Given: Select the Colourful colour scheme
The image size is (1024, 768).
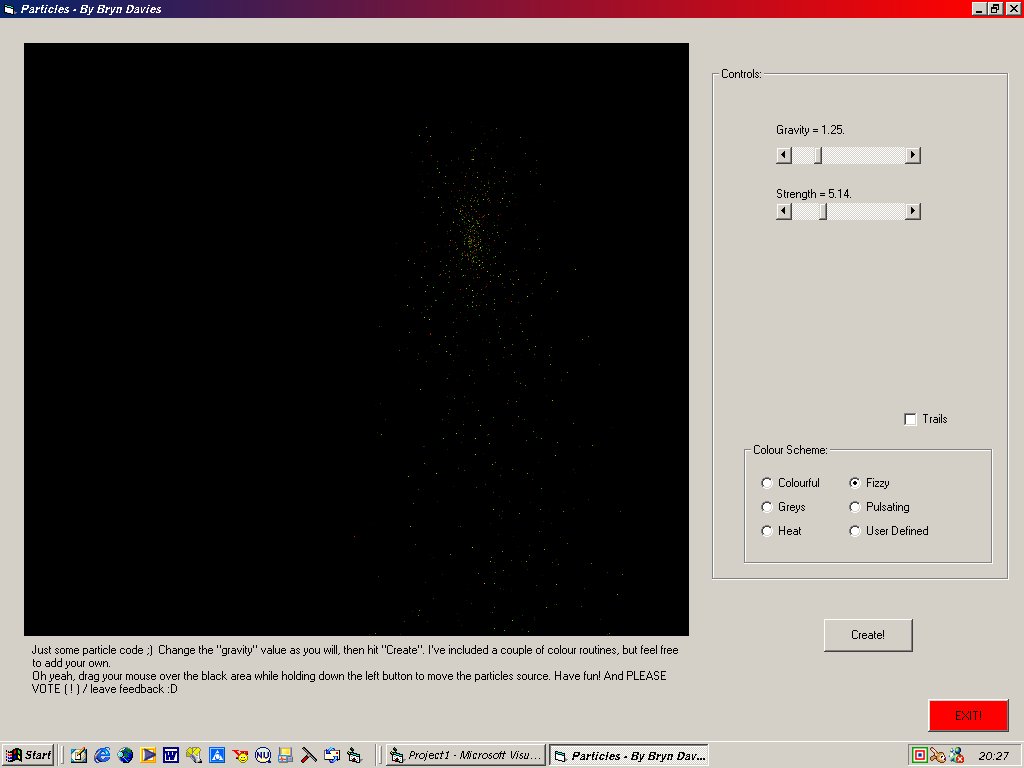Looking at the screenshot, I should point(767,483).
